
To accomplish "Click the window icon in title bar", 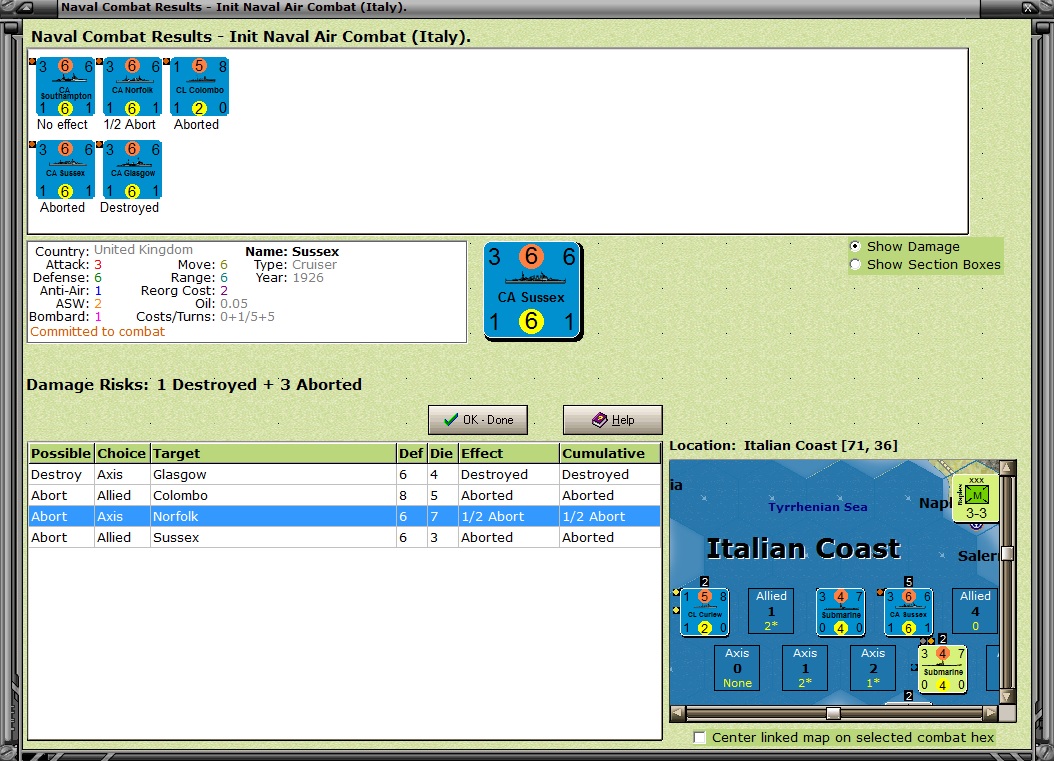I will pyautogui.click(x=25, y=7).
